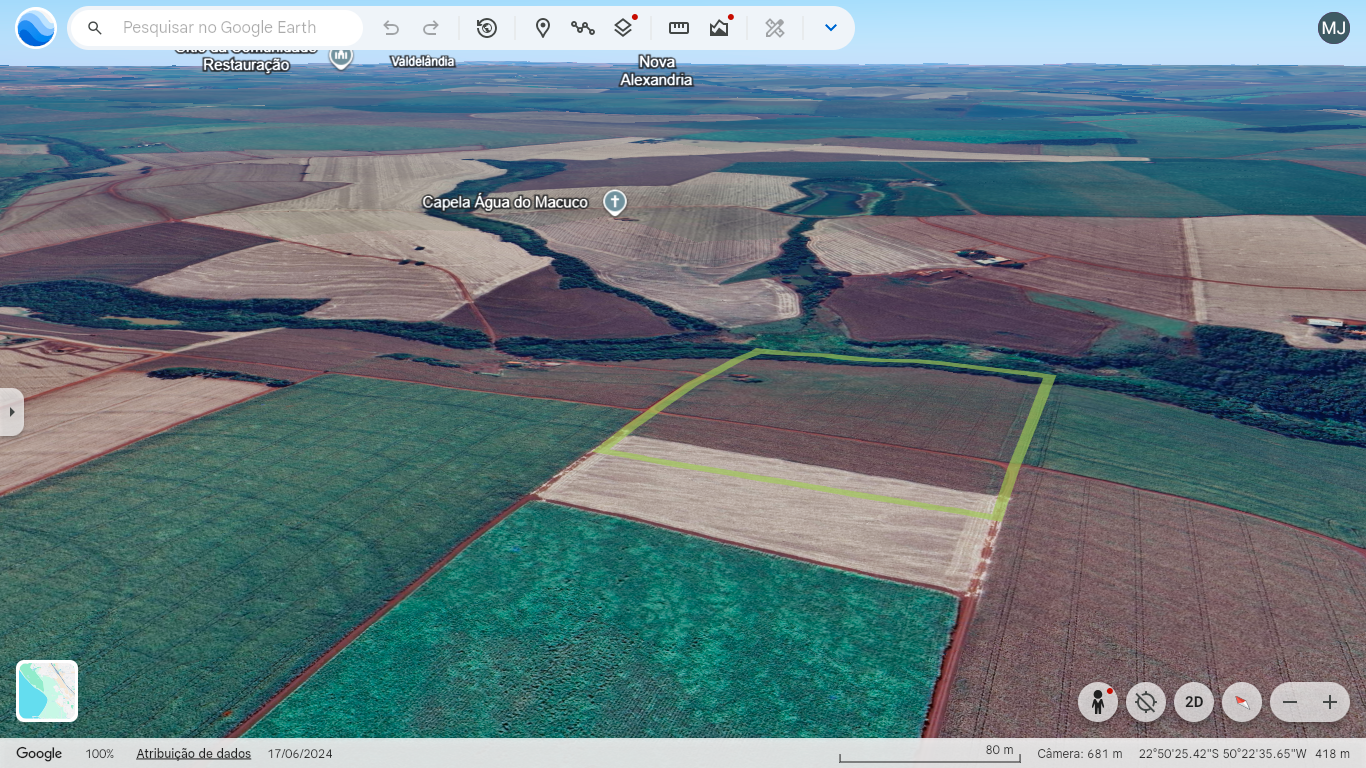Click the crossed ruler and pencil icon
Screen dimensions: 1366x768
pyautogui.click(x=775, y=28)
